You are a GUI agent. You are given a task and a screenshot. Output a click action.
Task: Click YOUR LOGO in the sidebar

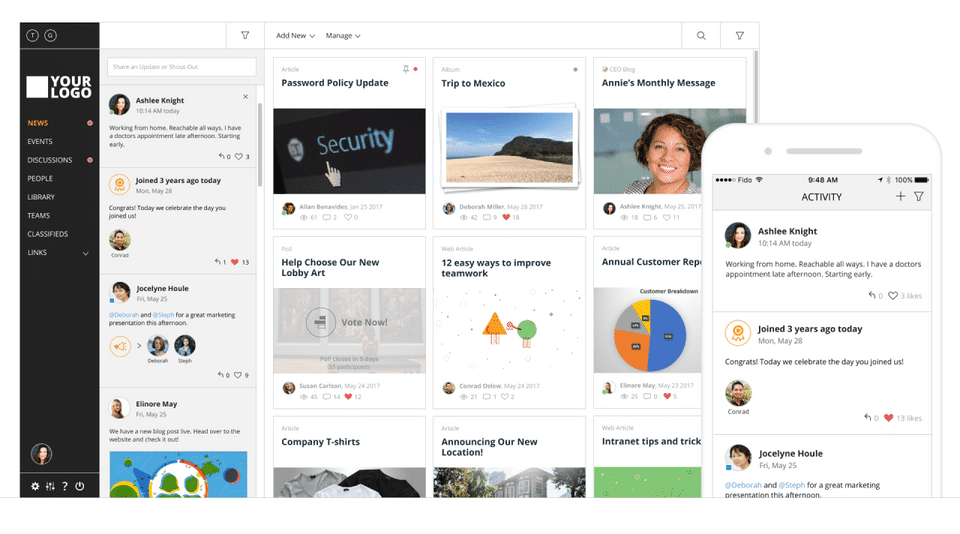[59, 87]
